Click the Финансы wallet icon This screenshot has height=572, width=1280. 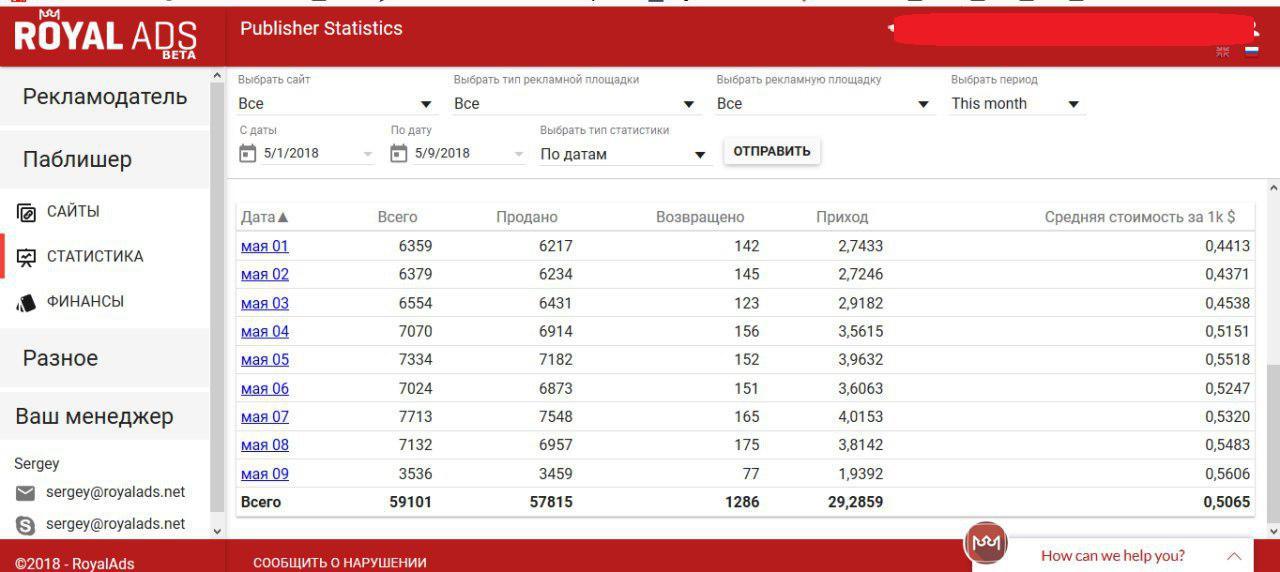(26, 302)
